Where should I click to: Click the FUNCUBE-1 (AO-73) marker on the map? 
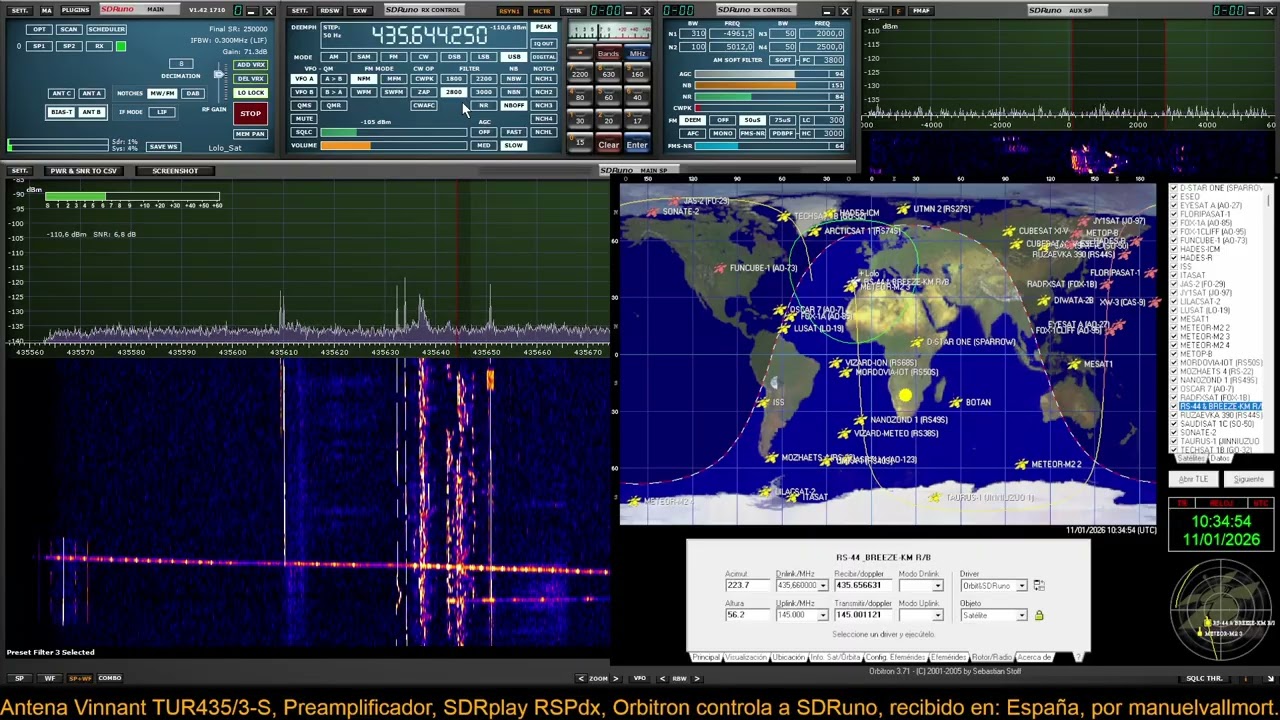pos(719,268)
